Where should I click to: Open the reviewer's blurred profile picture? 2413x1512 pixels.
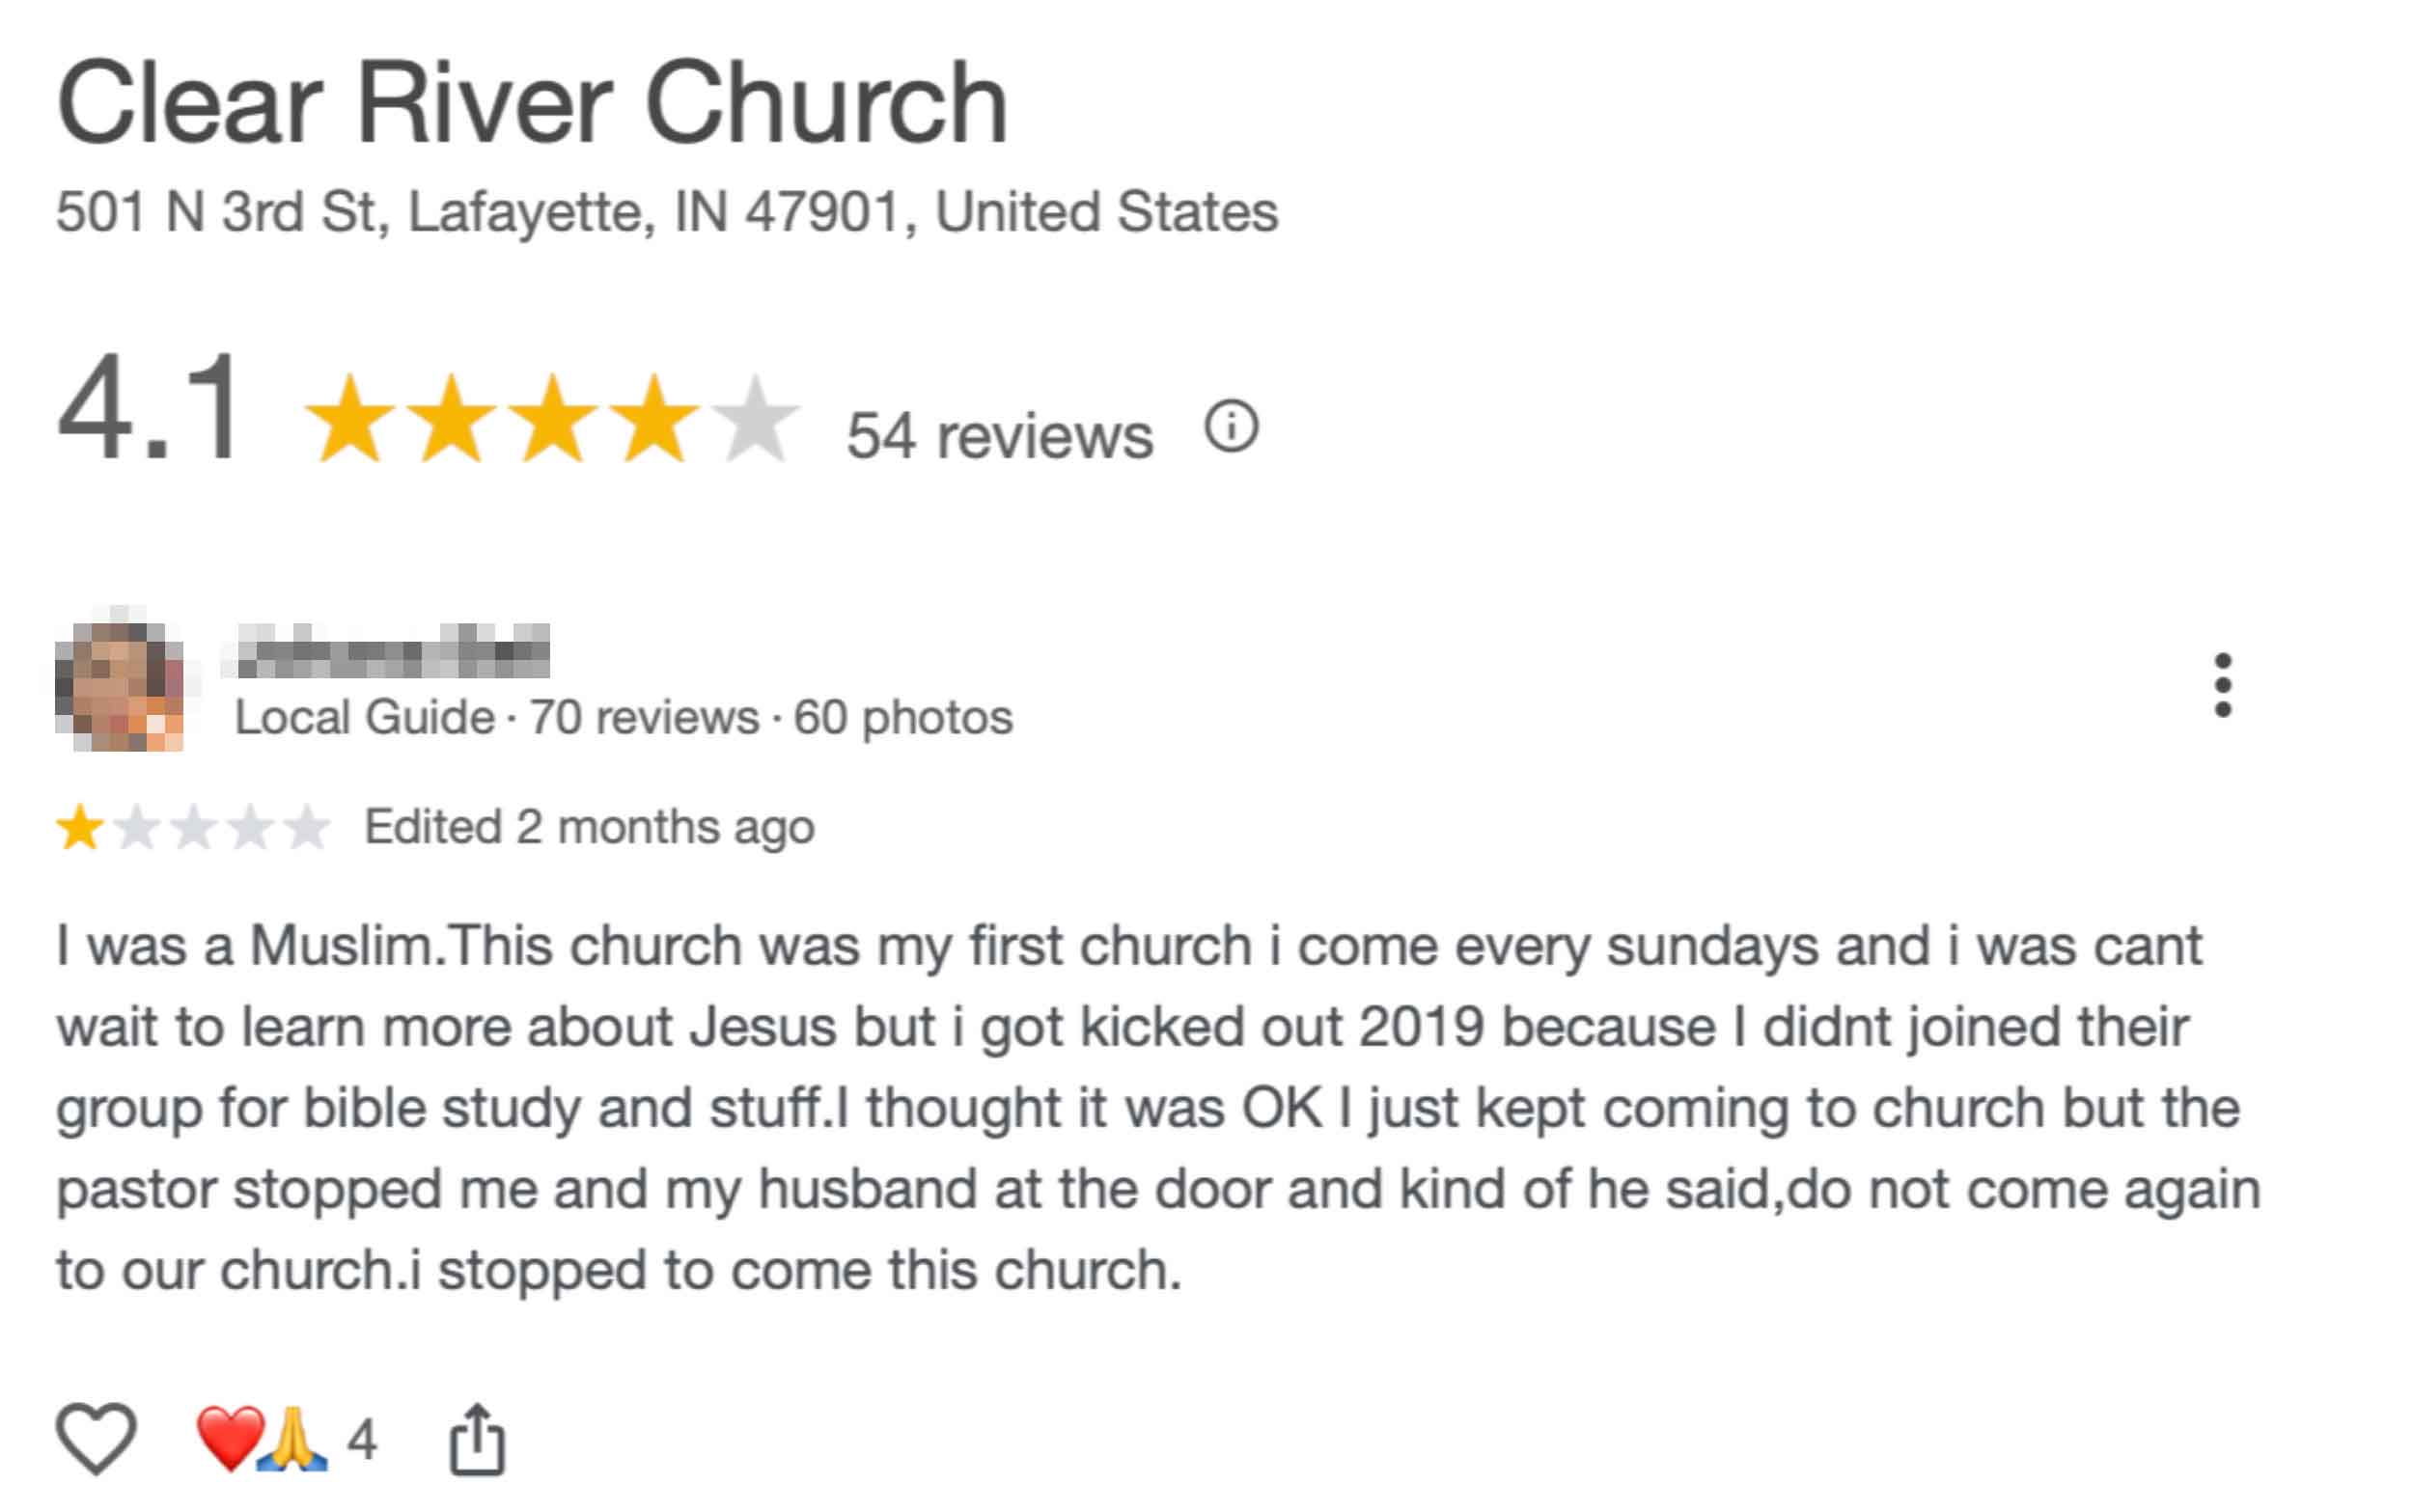pyautogui.click(x=119, y=685)
